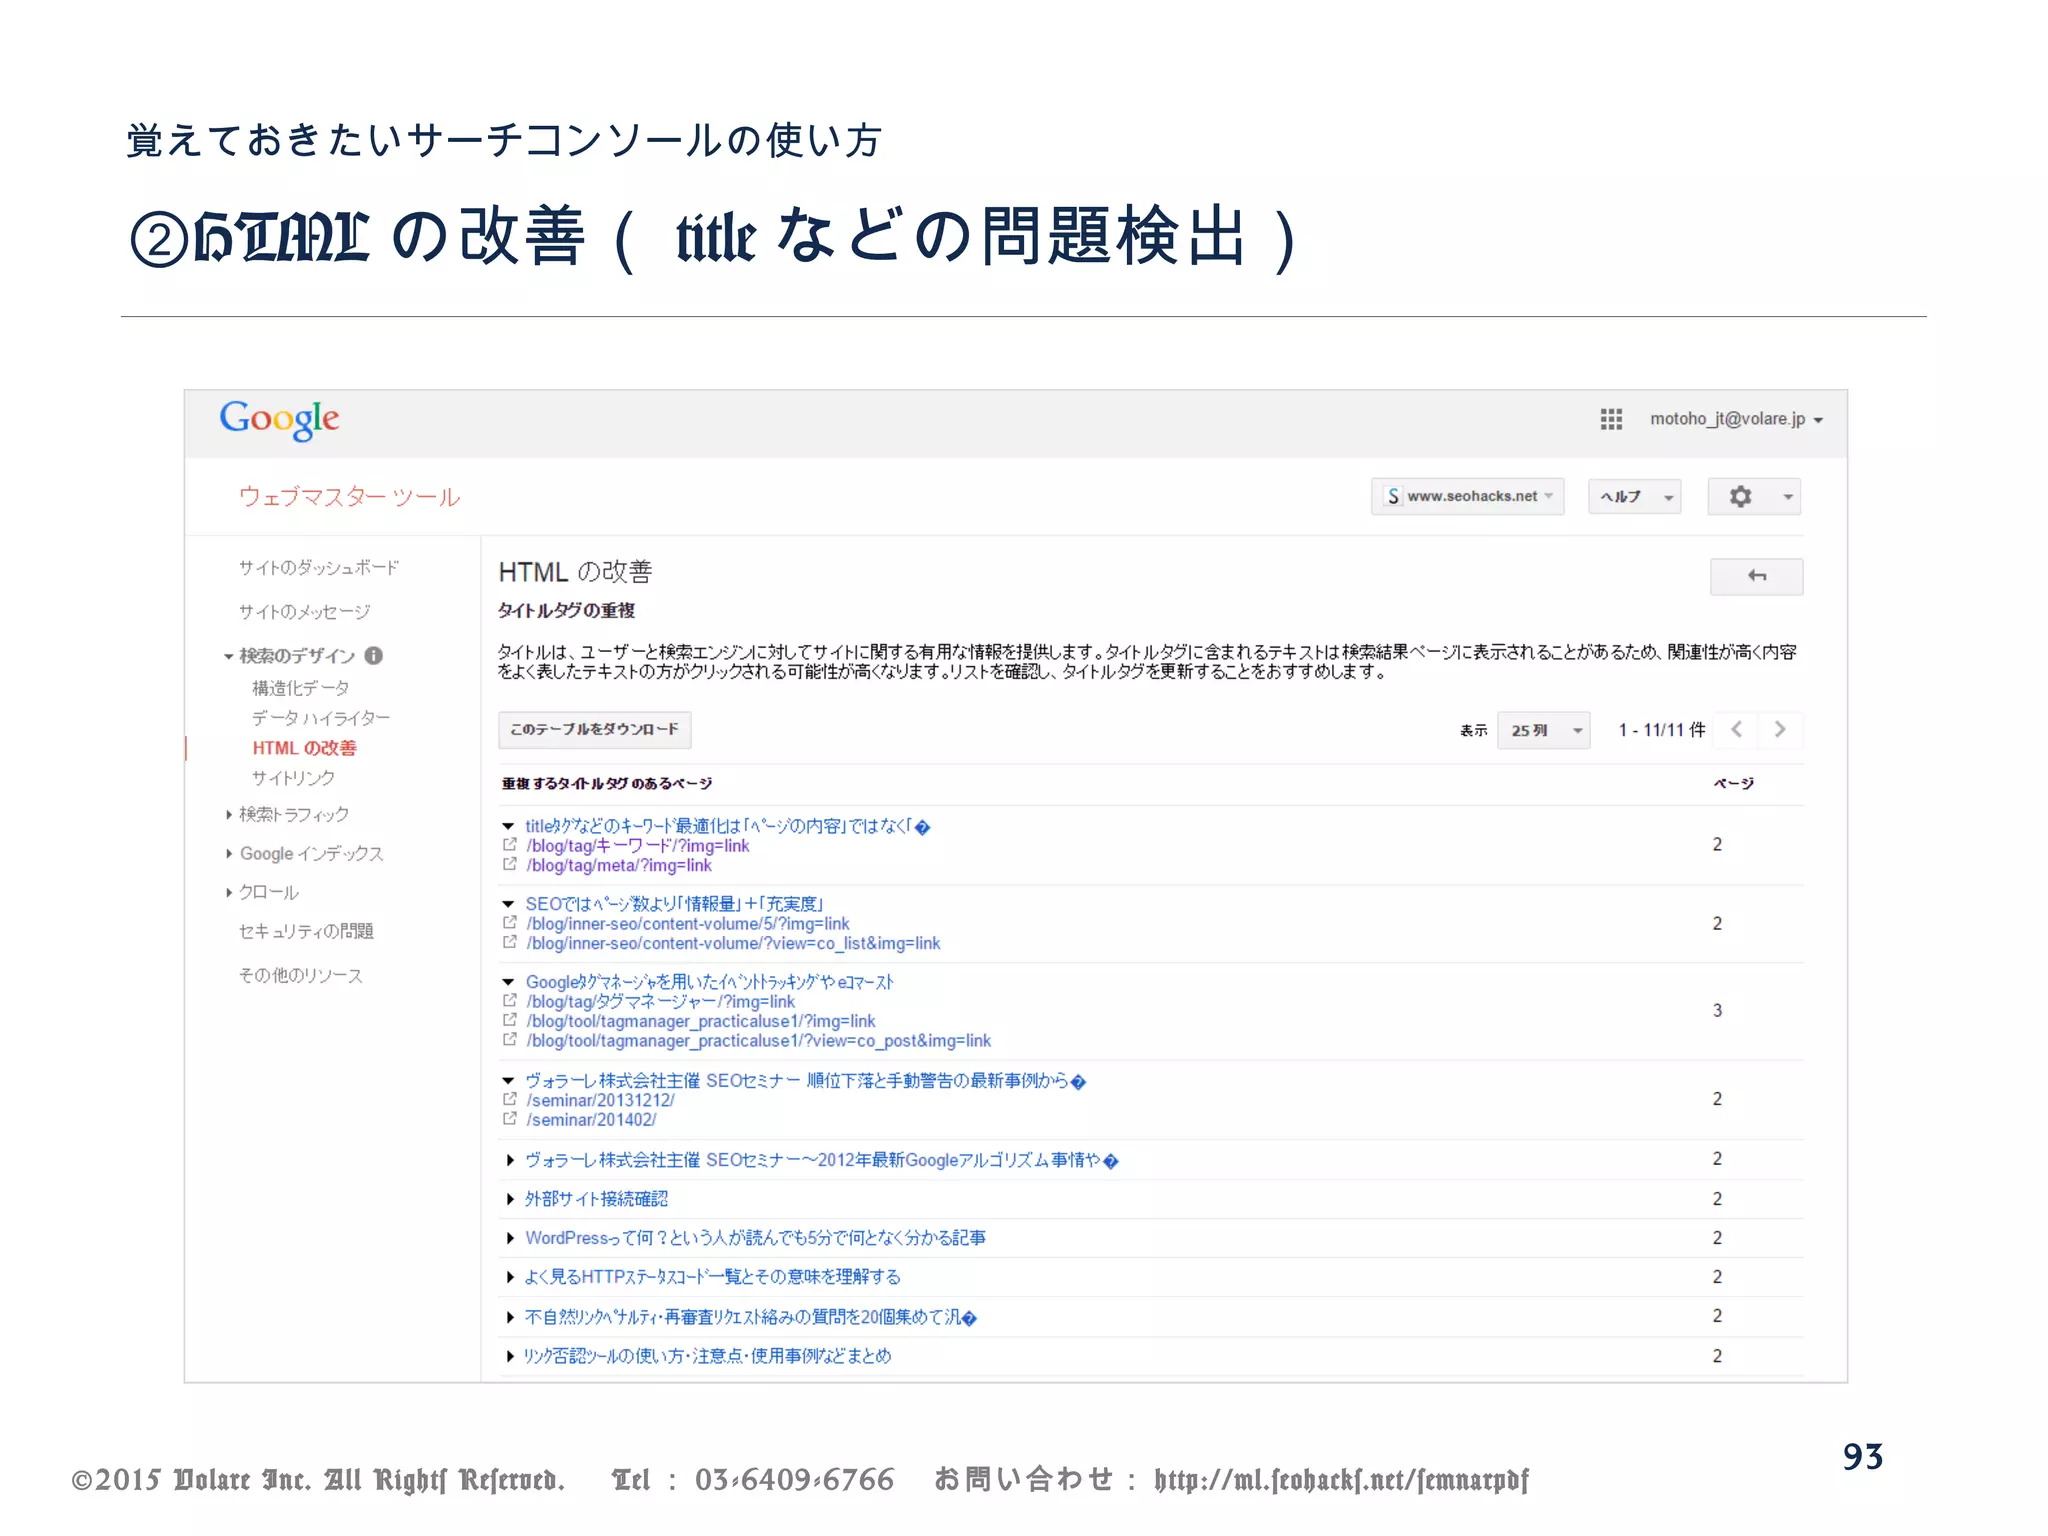Click the 1 - 11/11 件 count text

coord(1661,730)
